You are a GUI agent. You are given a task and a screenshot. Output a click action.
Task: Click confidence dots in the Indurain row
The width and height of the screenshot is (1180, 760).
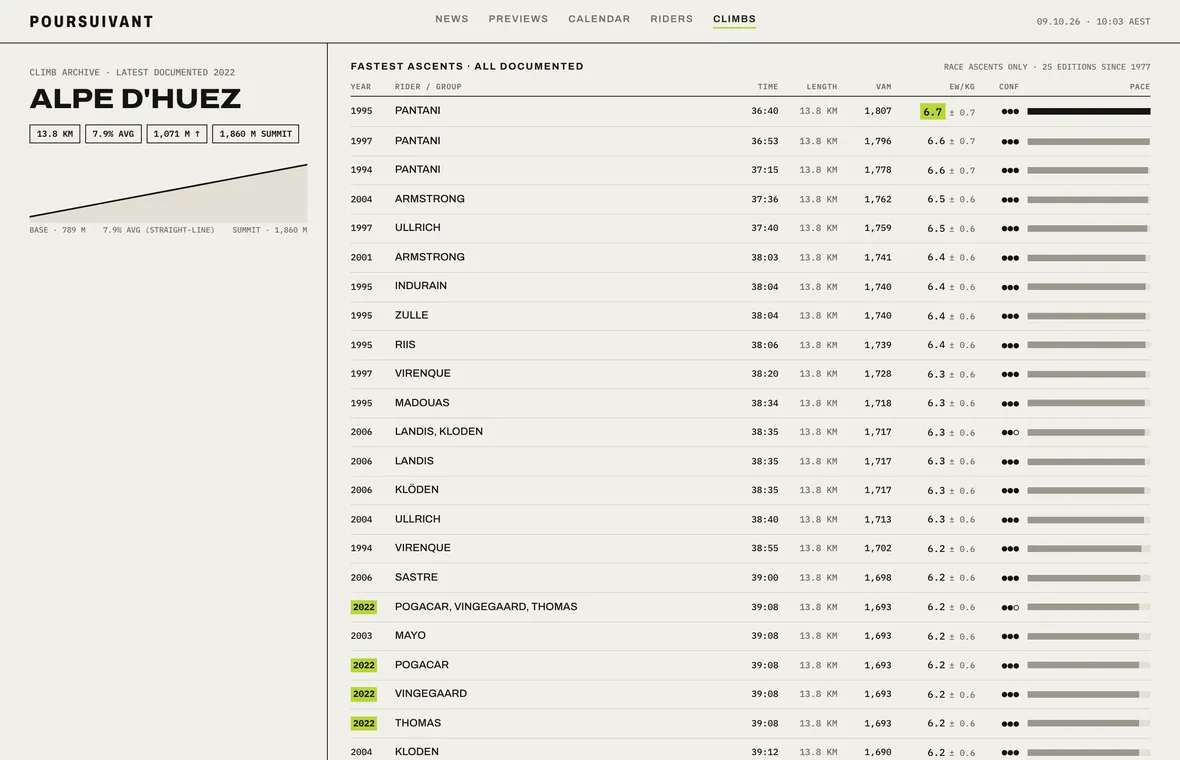coord(1010,287)
